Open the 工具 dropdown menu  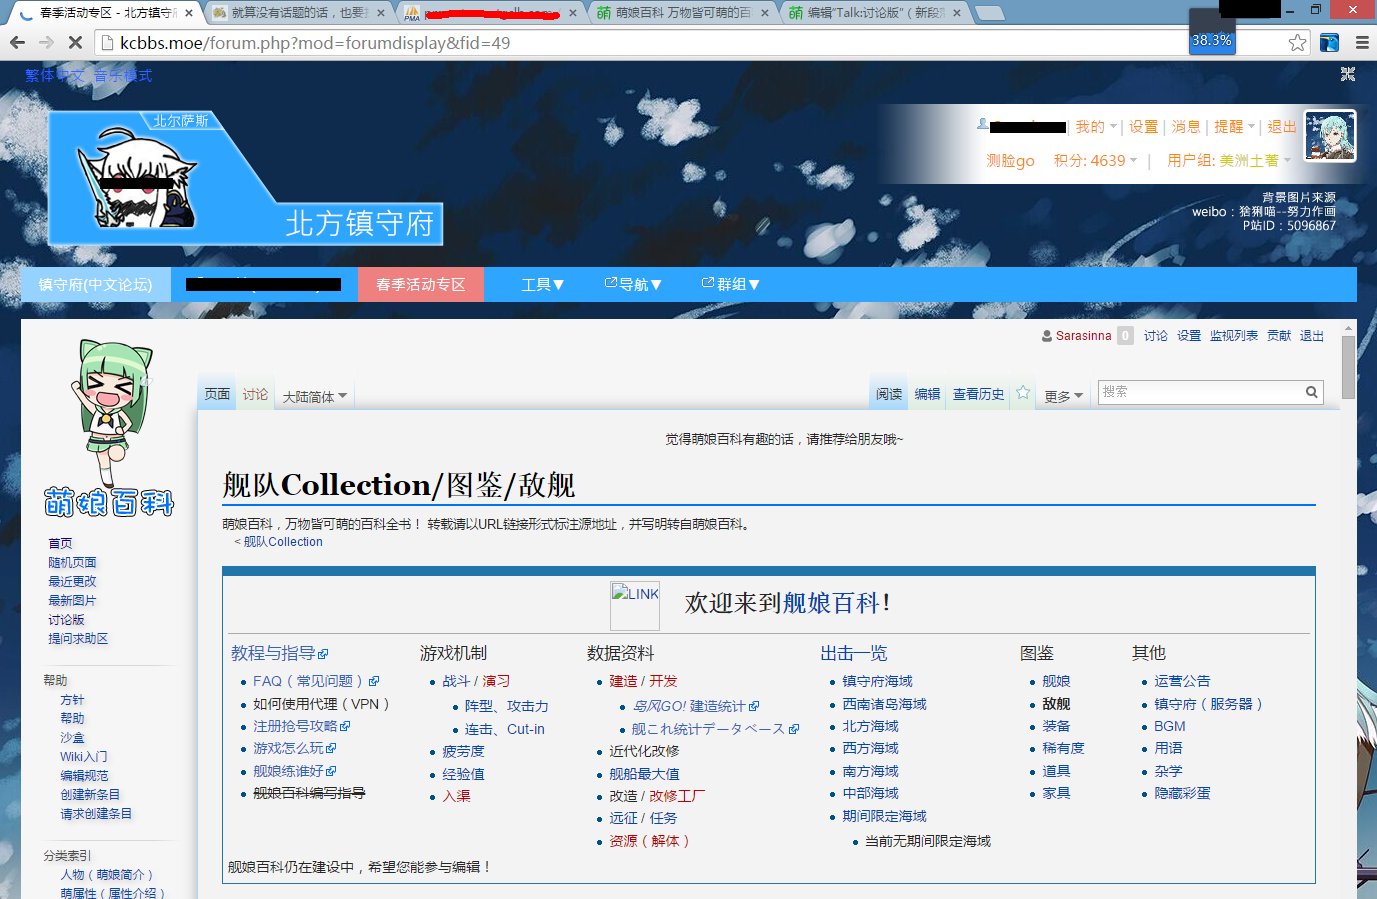pyautogui.click(x=542, y=284)
